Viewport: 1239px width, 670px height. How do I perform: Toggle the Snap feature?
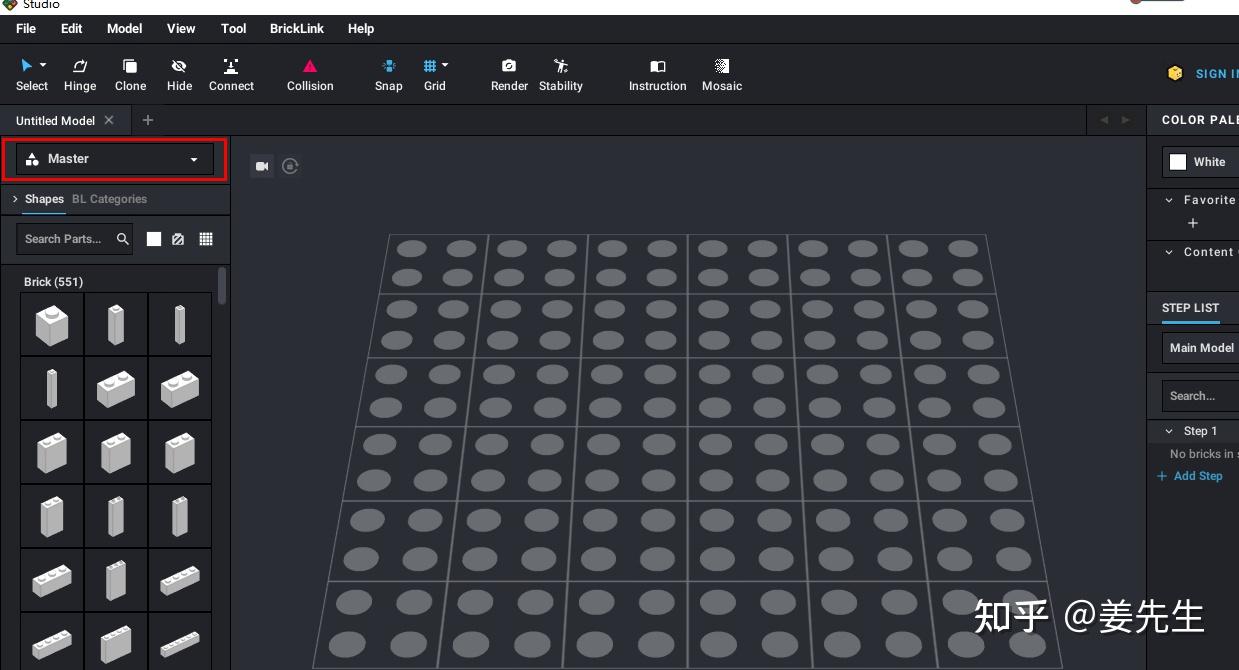(x=388, y=68)
